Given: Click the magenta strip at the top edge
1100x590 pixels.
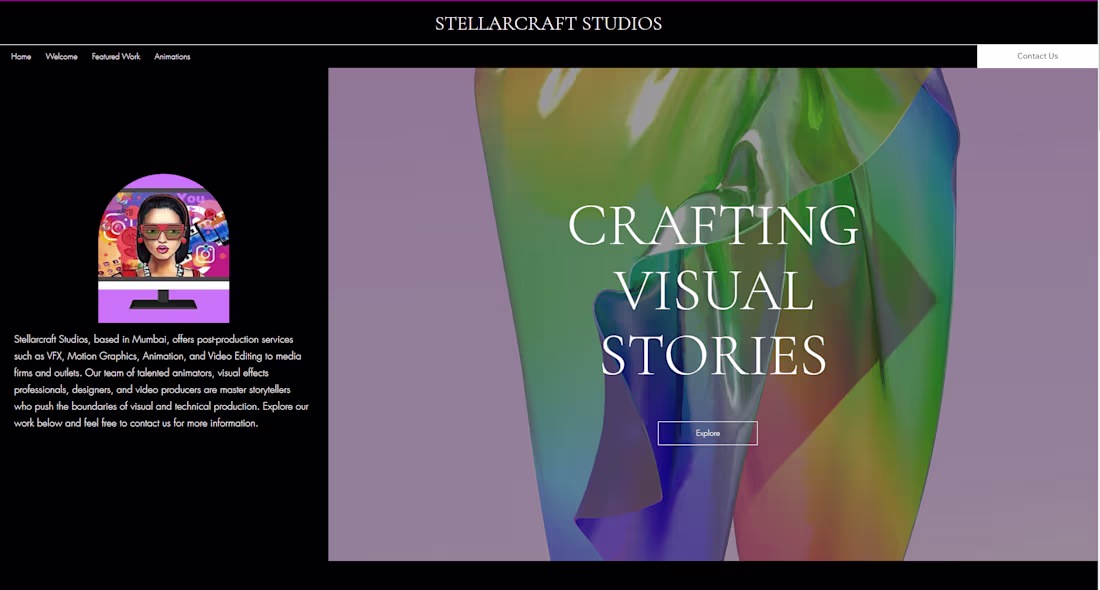Looking at the screenshot, I should (550, 2).
